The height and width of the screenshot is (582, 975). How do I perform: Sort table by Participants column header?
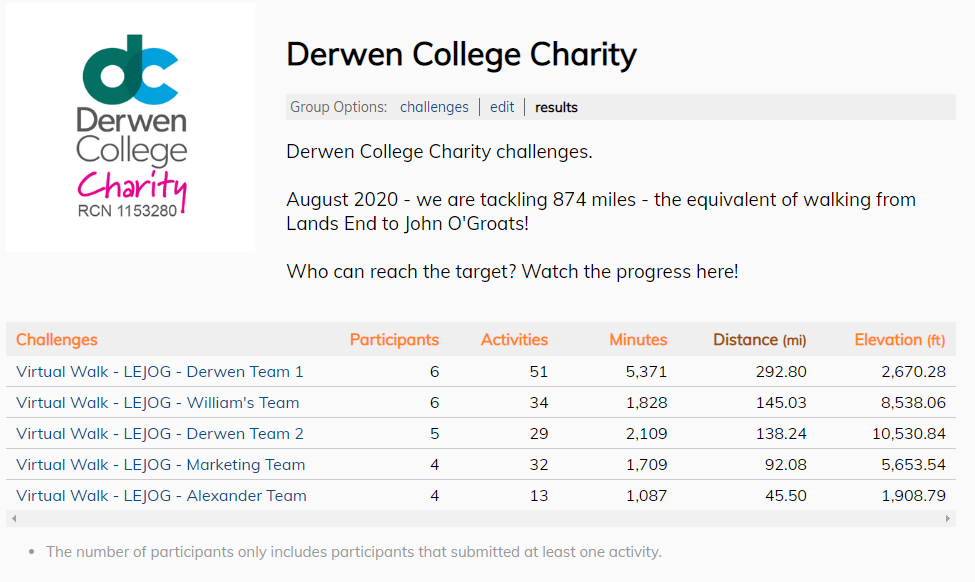[x=394, y=340]
